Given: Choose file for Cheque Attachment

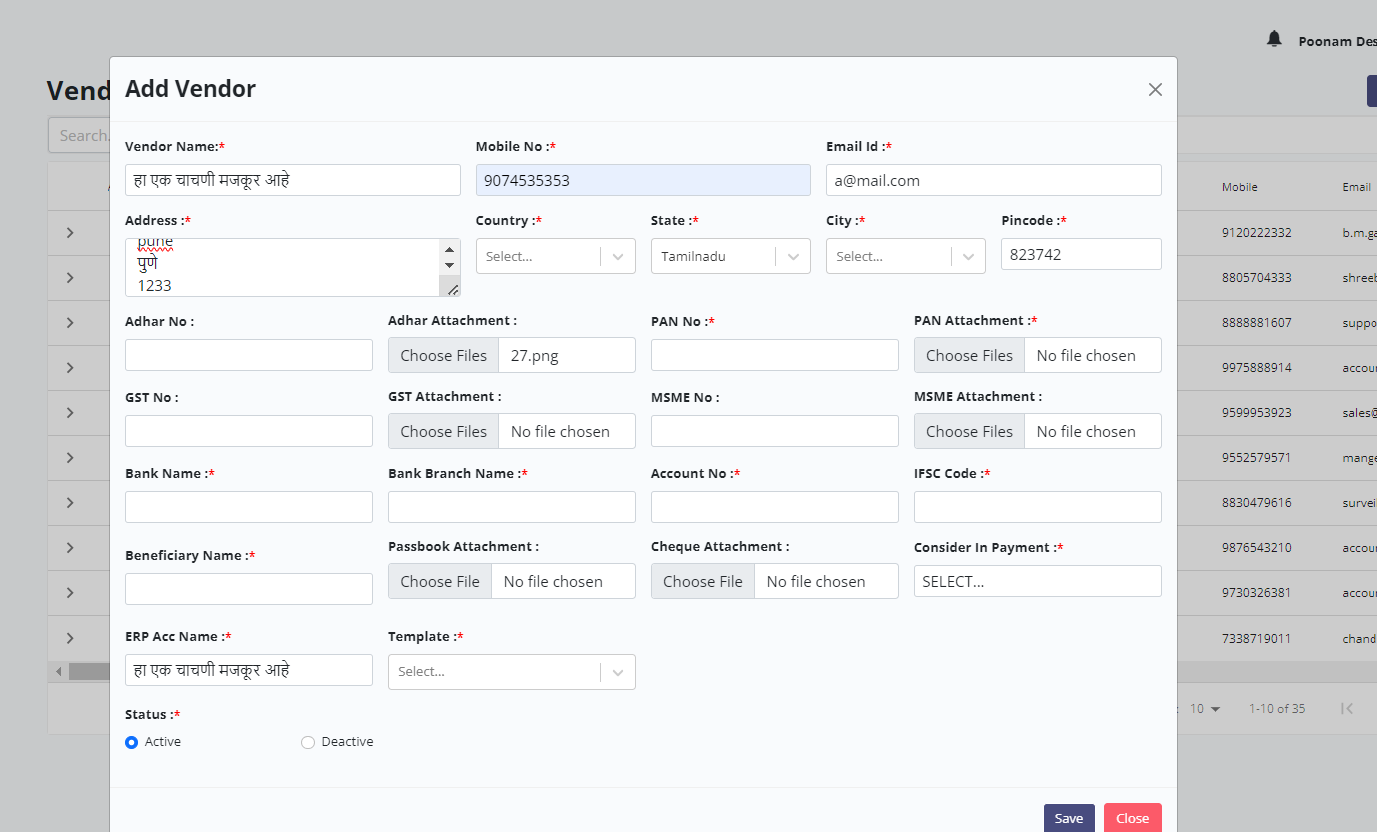Looking at the screenshot, I should pyautogui.click(x=703, y=581).
